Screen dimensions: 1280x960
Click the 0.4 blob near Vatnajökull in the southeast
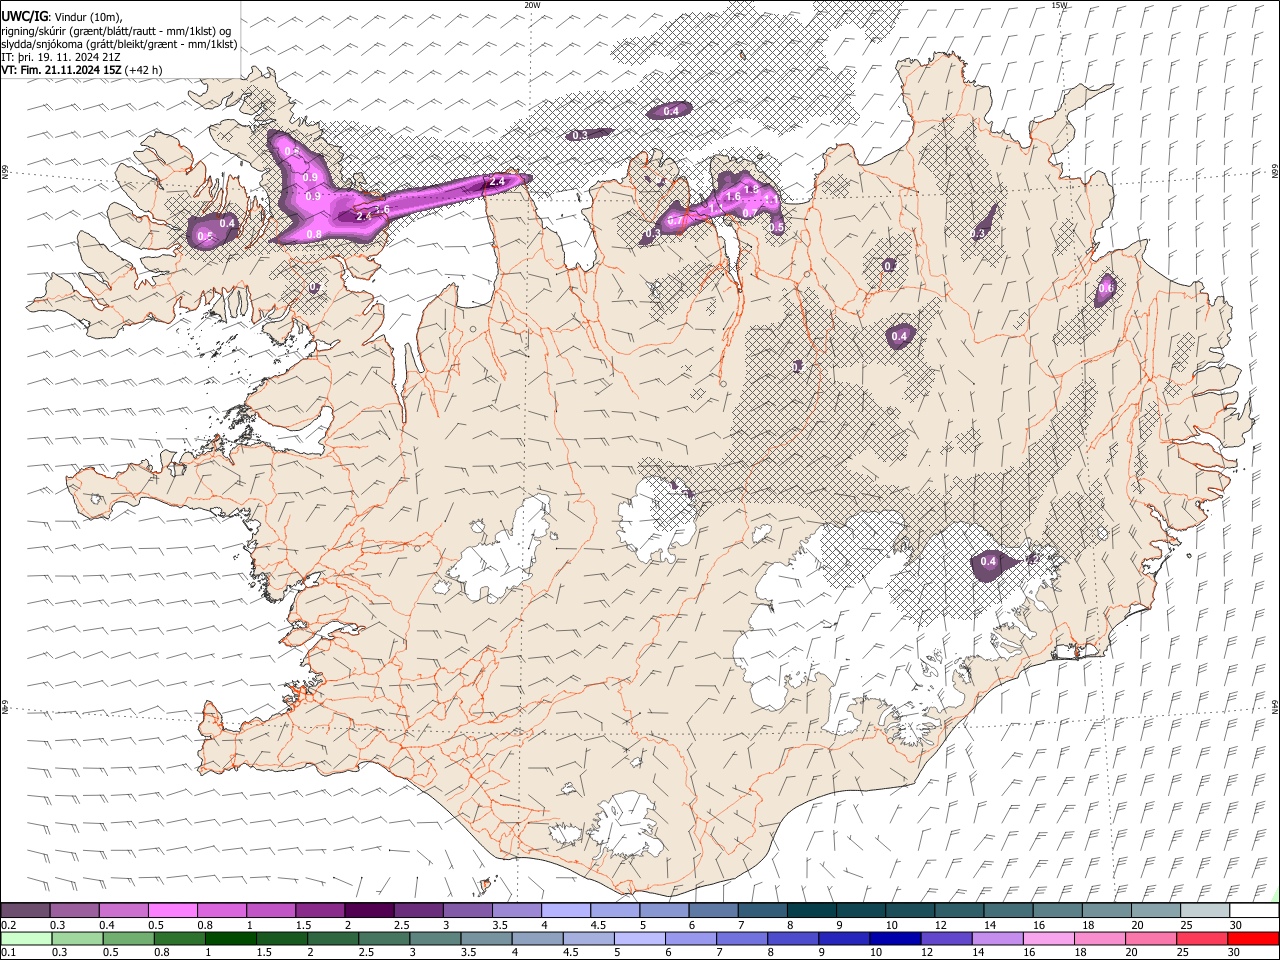tap(988, 562)
